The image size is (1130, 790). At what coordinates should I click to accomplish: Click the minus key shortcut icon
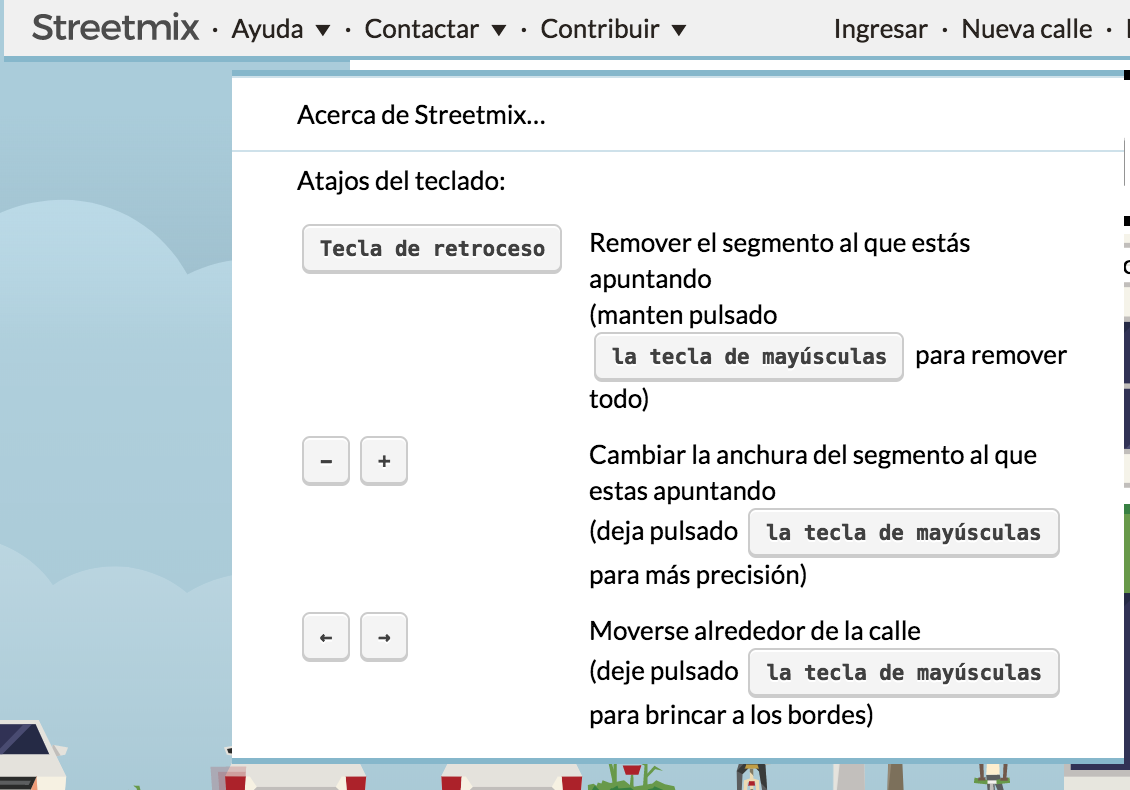point(325,461)
